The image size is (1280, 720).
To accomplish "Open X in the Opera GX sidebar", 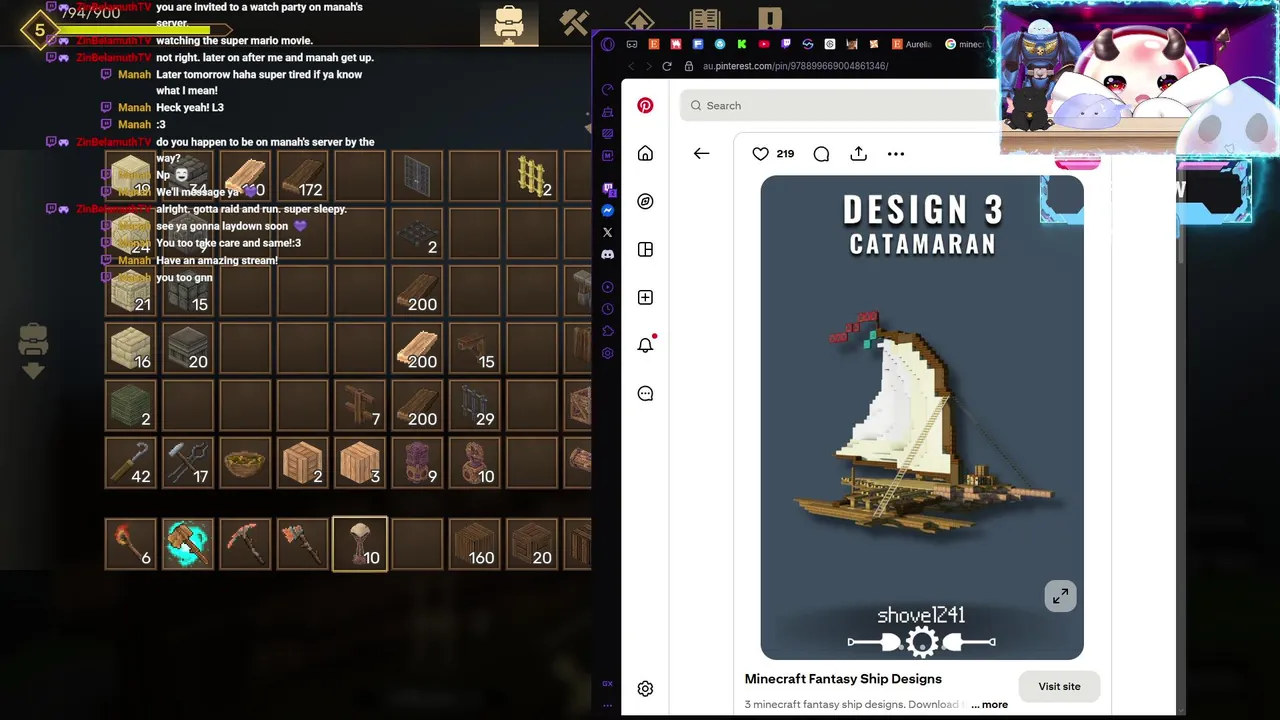I will click(607, 232).
